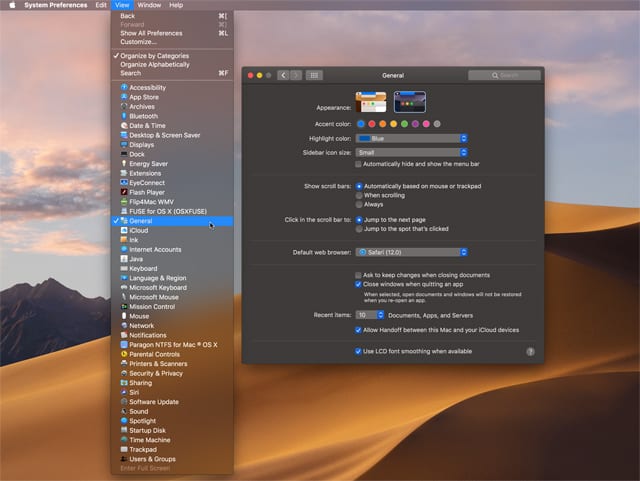Click the Show All grid icon in toolbar
Screen dimensions: 640x481
pos(313,75)
